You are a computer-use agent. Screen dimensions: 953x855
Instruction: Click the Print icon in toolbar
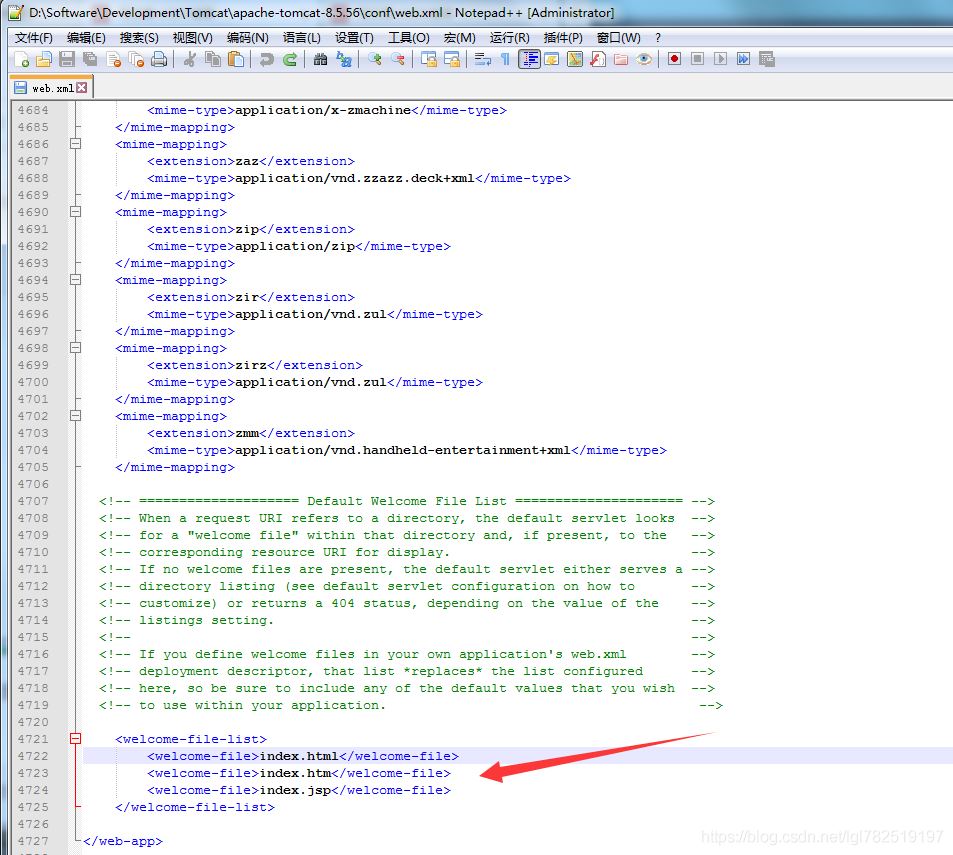click(159, 60)
